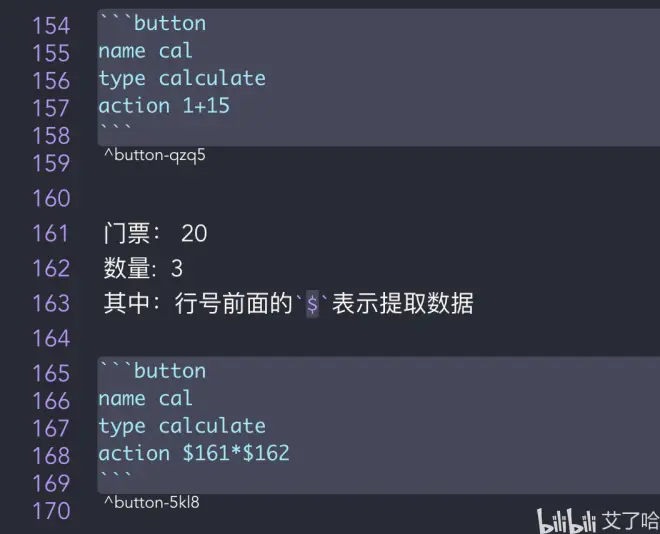The image size is (660, 534).
Task: Click line number 170 in gutter
Action: [x=51, y=511]
